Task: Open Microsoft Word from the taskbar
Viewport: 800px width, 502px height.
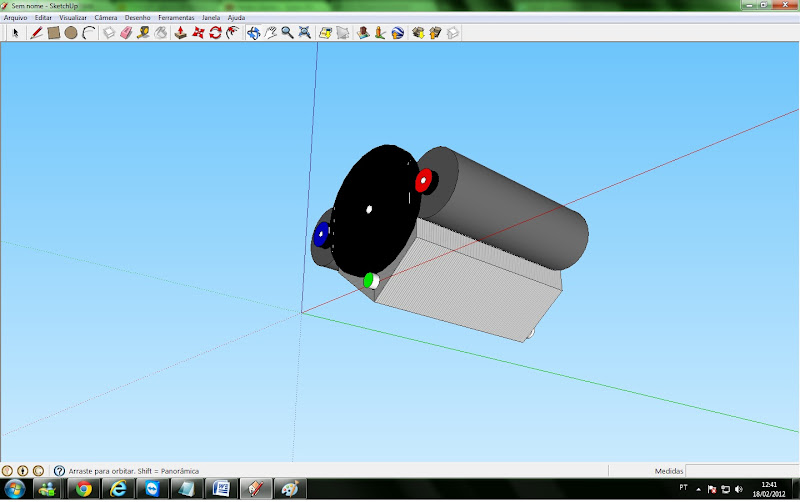Action: pyautogui.click(x=221, y=489)
